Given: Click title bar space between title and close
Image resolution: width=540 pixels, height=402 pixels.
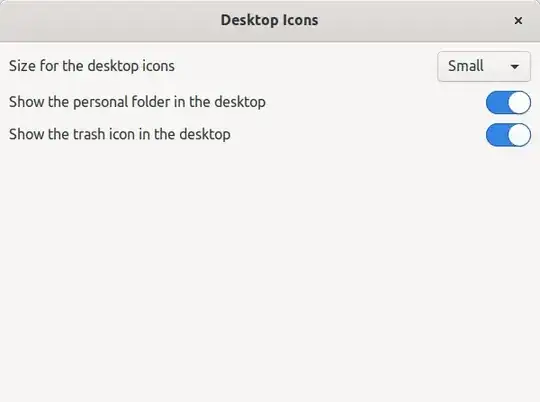Looking at the screenshot, I should click(415, 21).
